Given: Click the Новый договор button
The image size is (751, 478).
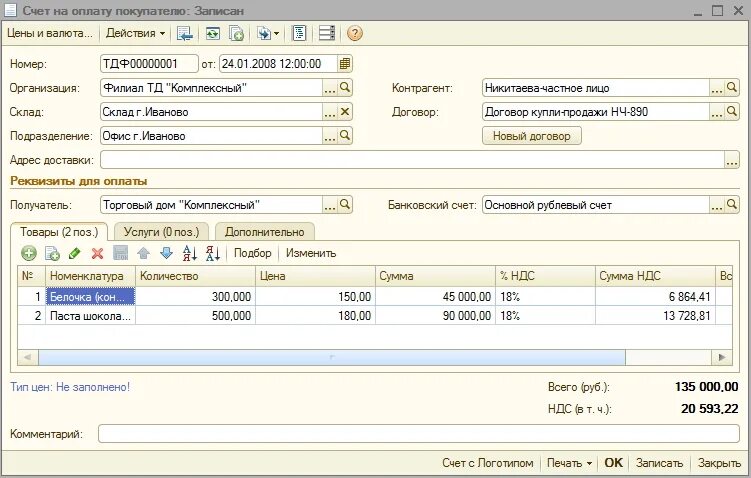Looking at the screenshot, I should point(532,136).
